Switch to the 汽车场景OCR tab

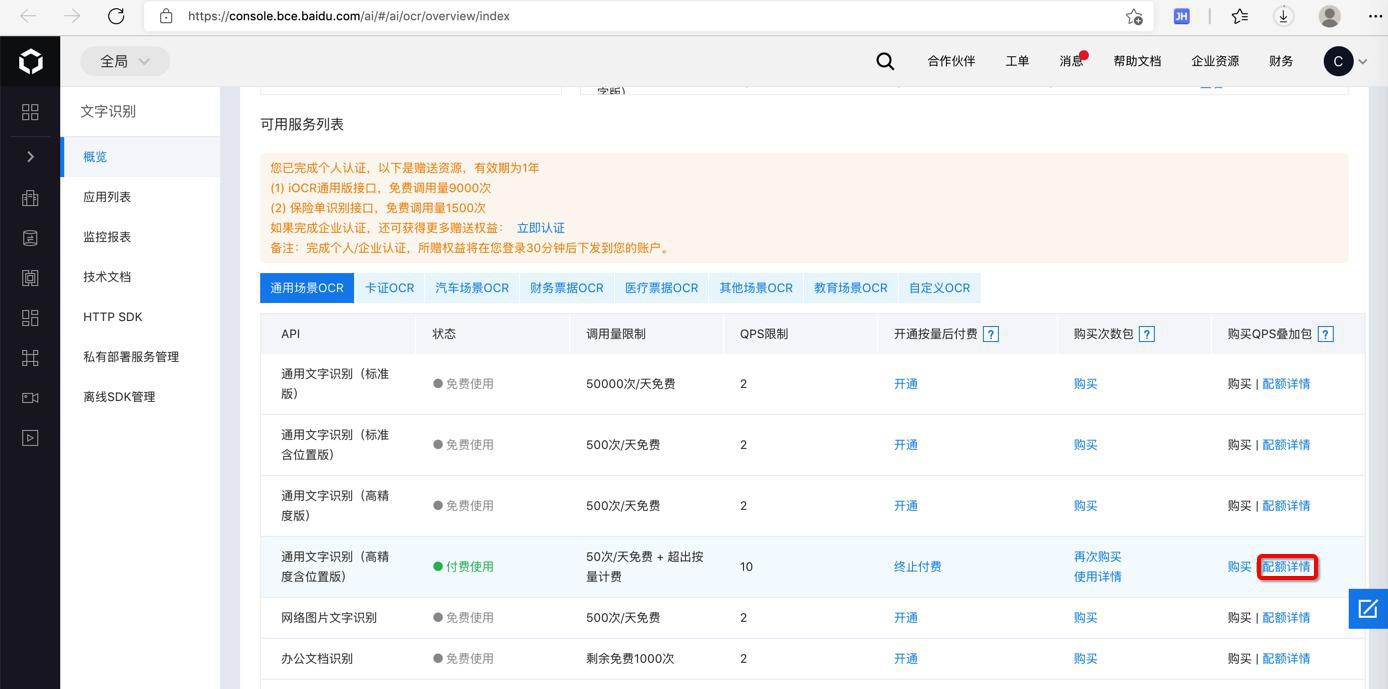tap(472, 288)
